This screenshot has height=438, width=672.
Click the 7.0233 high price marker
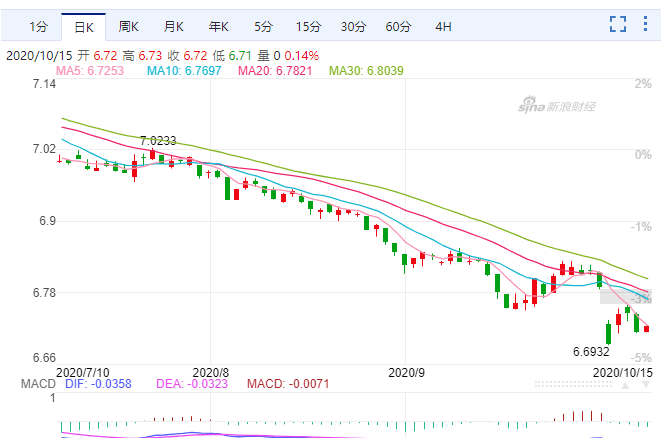[158, 141]
